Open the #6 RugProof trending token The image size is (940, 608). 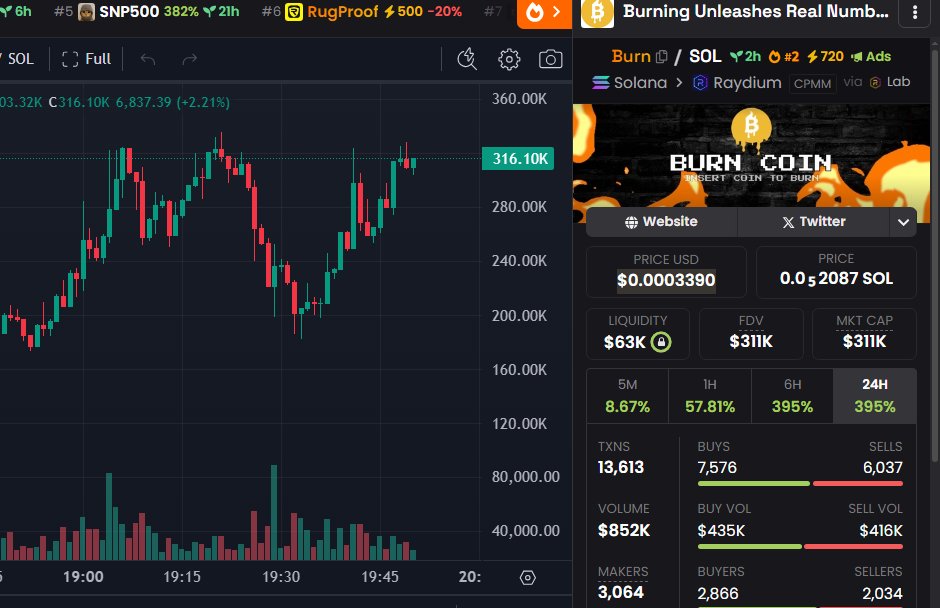pyautogui.click(x=362, y=11)
